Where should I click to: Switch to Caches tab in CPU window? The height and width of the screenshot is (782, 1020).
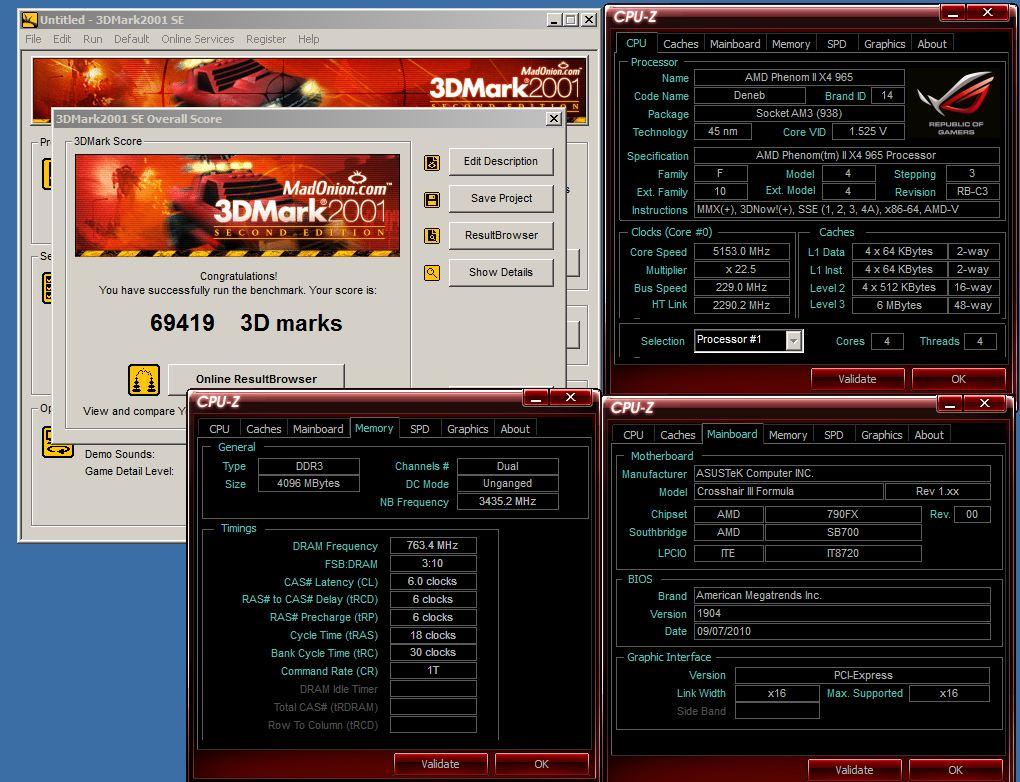[680, 44]
